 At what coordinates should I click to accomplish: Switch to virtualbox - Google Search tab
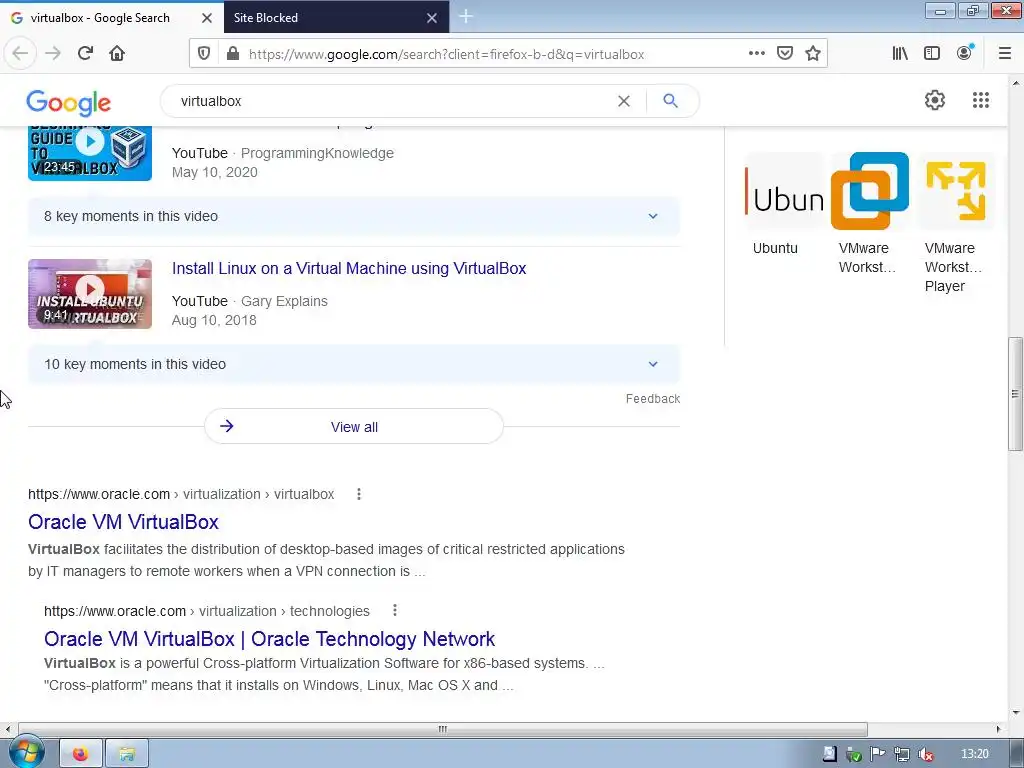100,18
